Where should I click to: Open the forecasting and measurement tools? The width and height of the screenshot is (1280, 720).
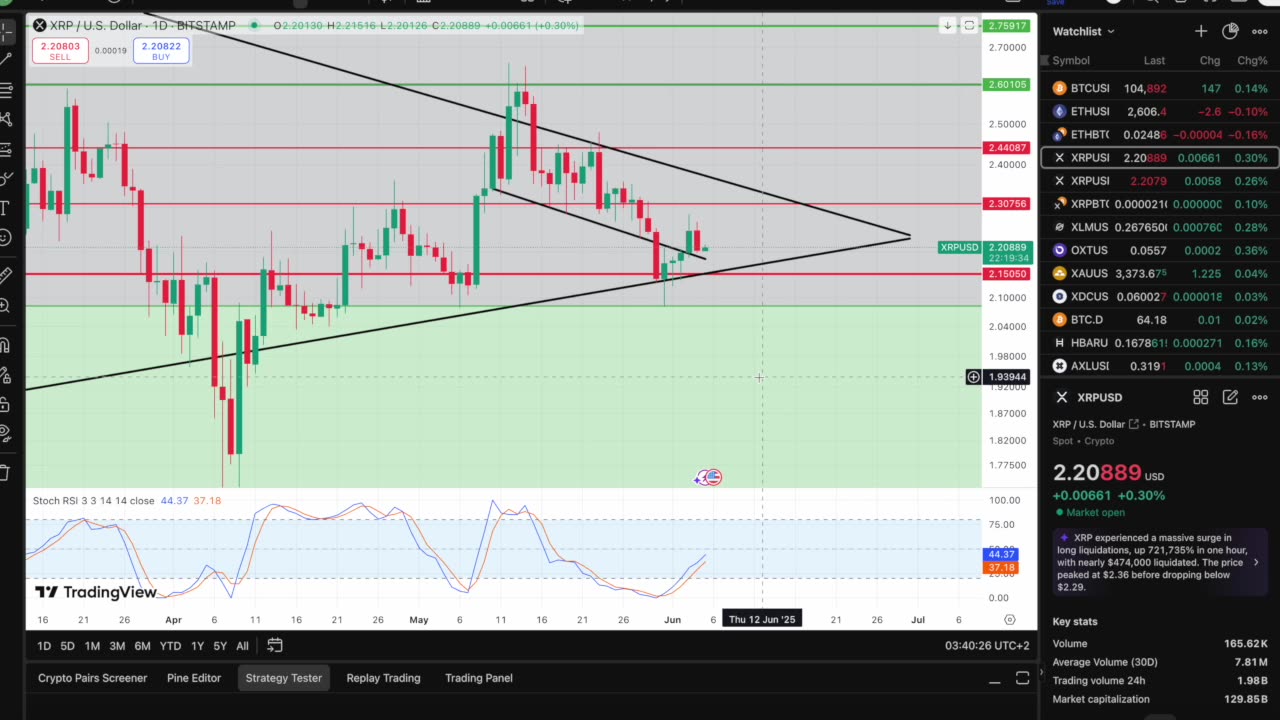point(6,149)
